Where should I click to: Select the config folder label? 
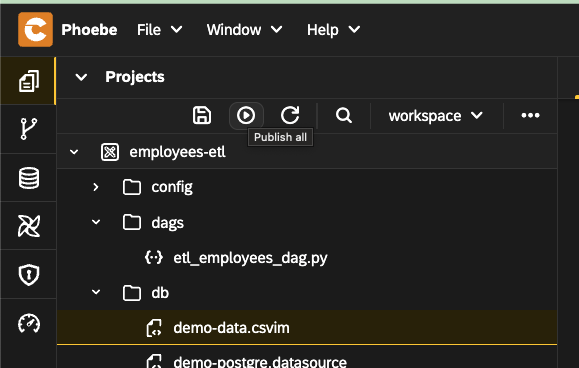click(x=172, y=187)
